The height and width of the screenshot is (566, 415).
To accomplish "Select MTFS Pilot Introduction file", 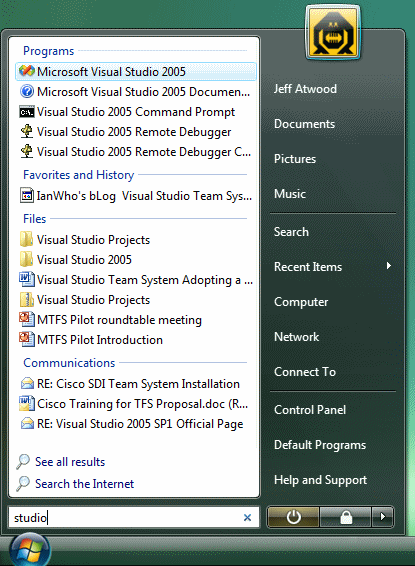I will click(x=136, y=340).
